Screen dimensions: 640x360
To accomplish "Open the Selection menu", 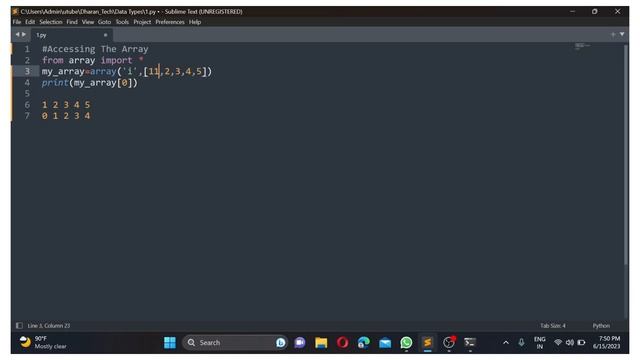I will coord(51,22).
